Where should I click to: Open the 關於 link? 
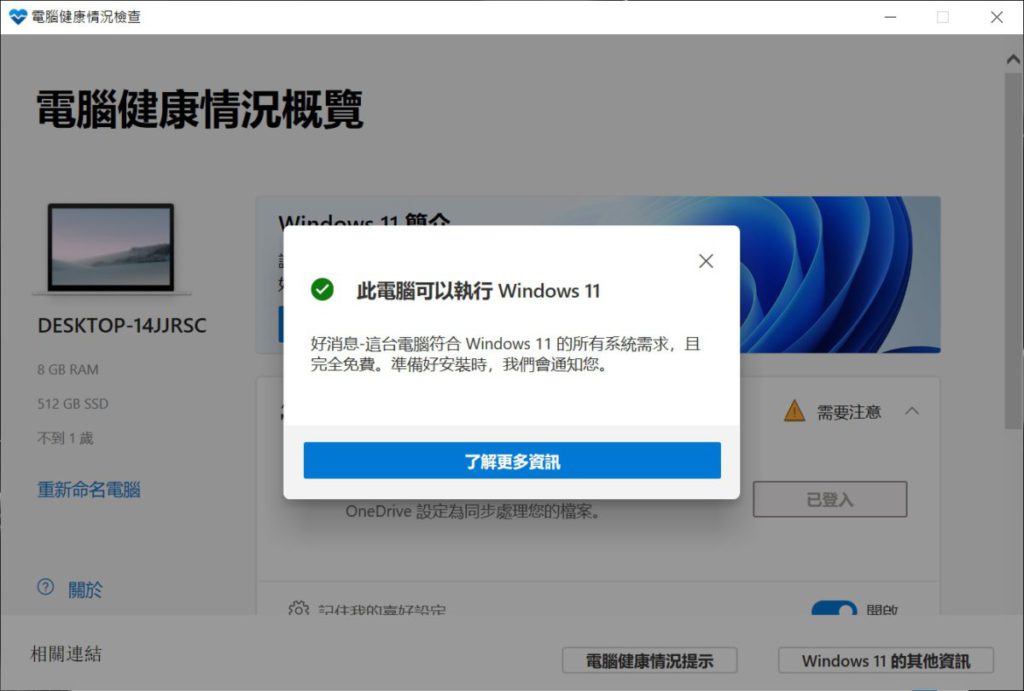click(x=86, y=590)
